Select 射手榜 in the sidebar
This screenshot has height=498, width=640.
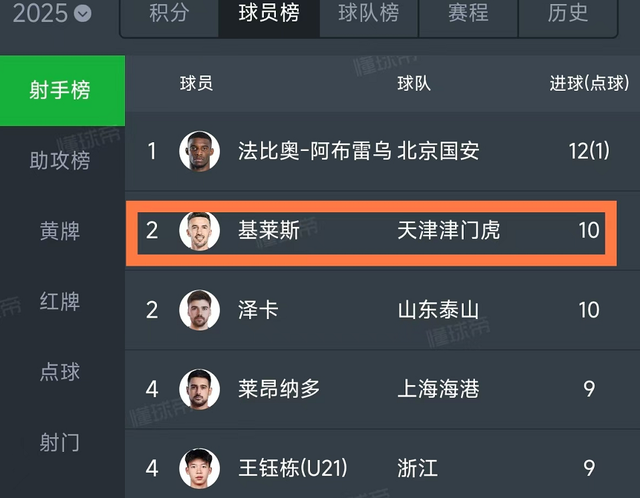pyautogui.click(x=62, y=91)
